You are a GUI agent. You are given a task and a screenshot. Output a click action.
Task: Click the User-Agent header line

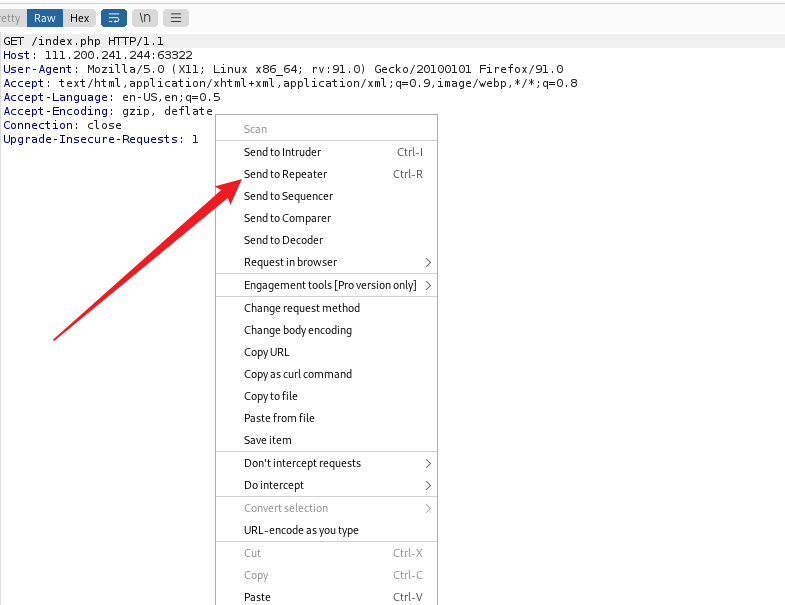283,69
